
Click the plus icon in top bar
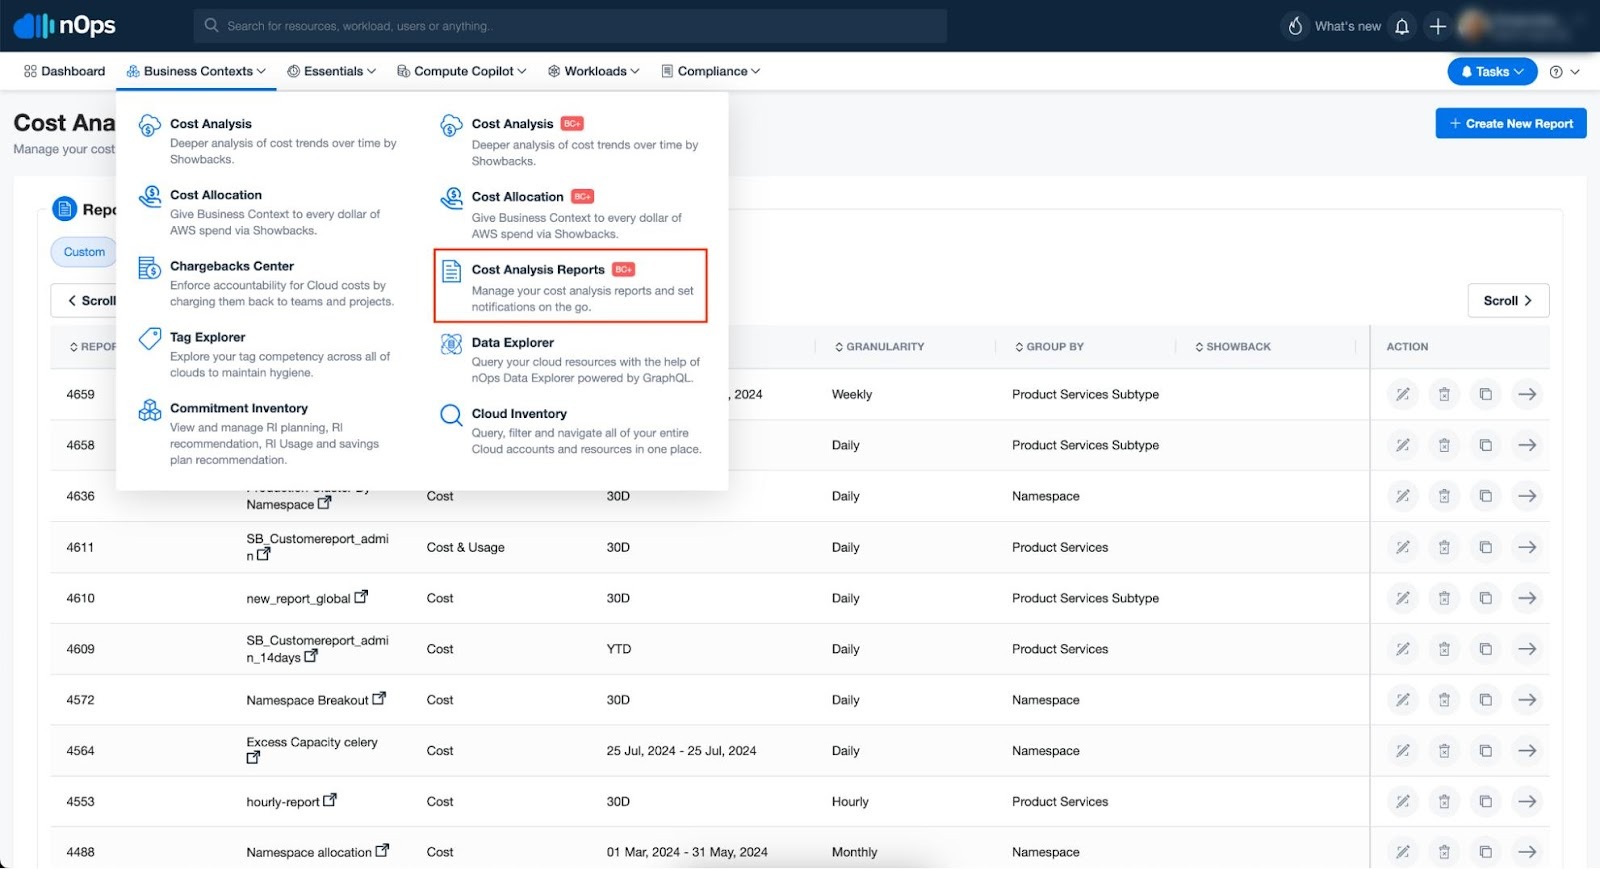tap(1438, 26)
